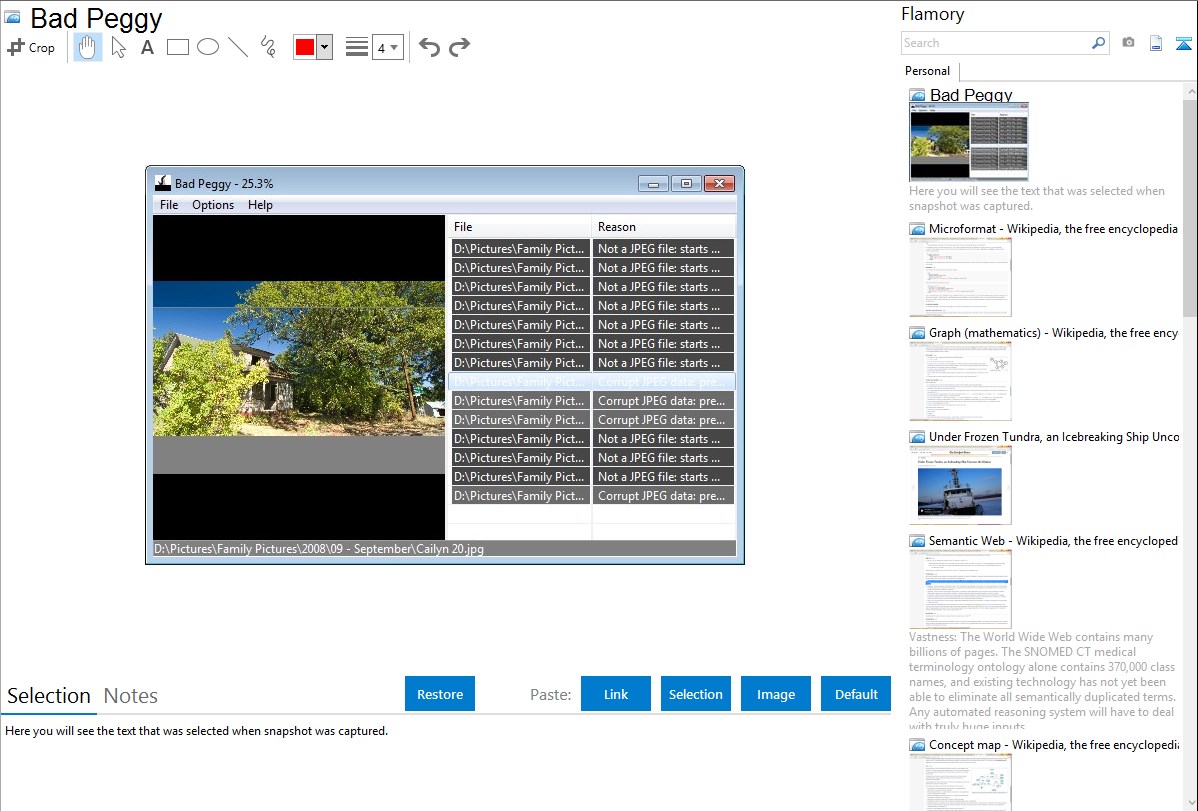Screen dimensions: 1198x811
Task: Expand the line width dropdown
Action: pyautogui.click(x=387, y=47)
